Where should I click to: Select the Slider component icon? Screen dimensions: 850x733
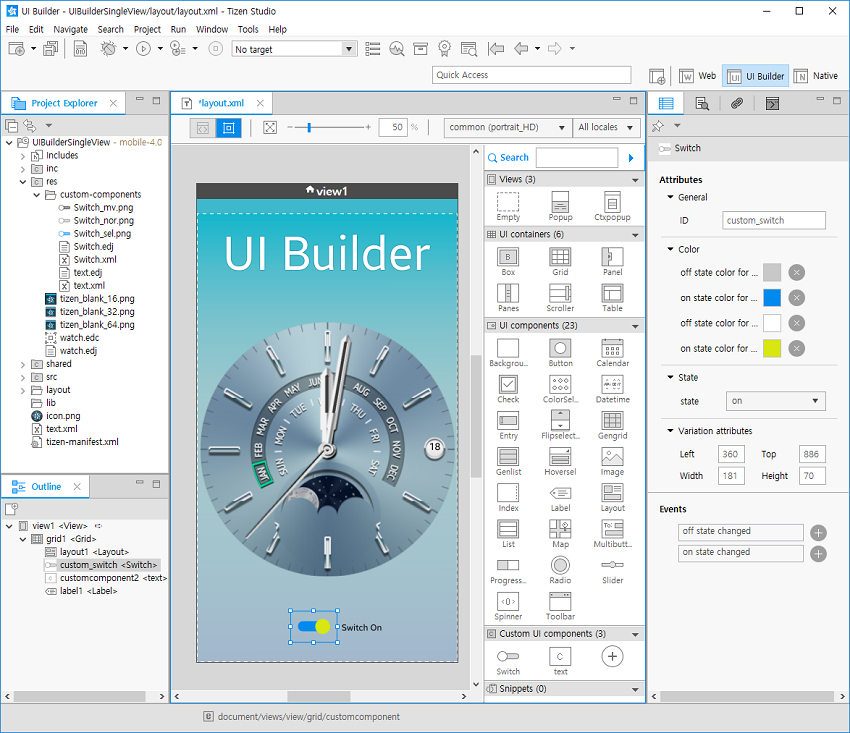(x=611, y=563)
